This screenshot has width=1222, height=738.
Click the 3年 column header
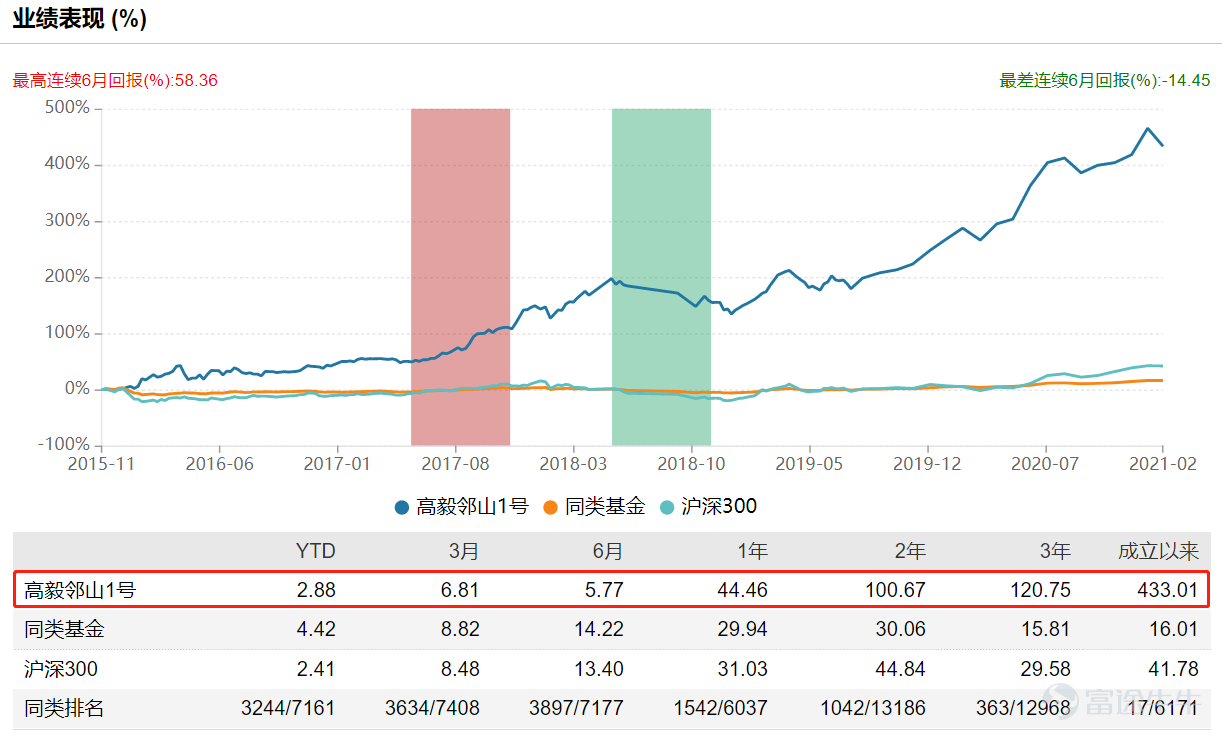[x=1054, y=551]
